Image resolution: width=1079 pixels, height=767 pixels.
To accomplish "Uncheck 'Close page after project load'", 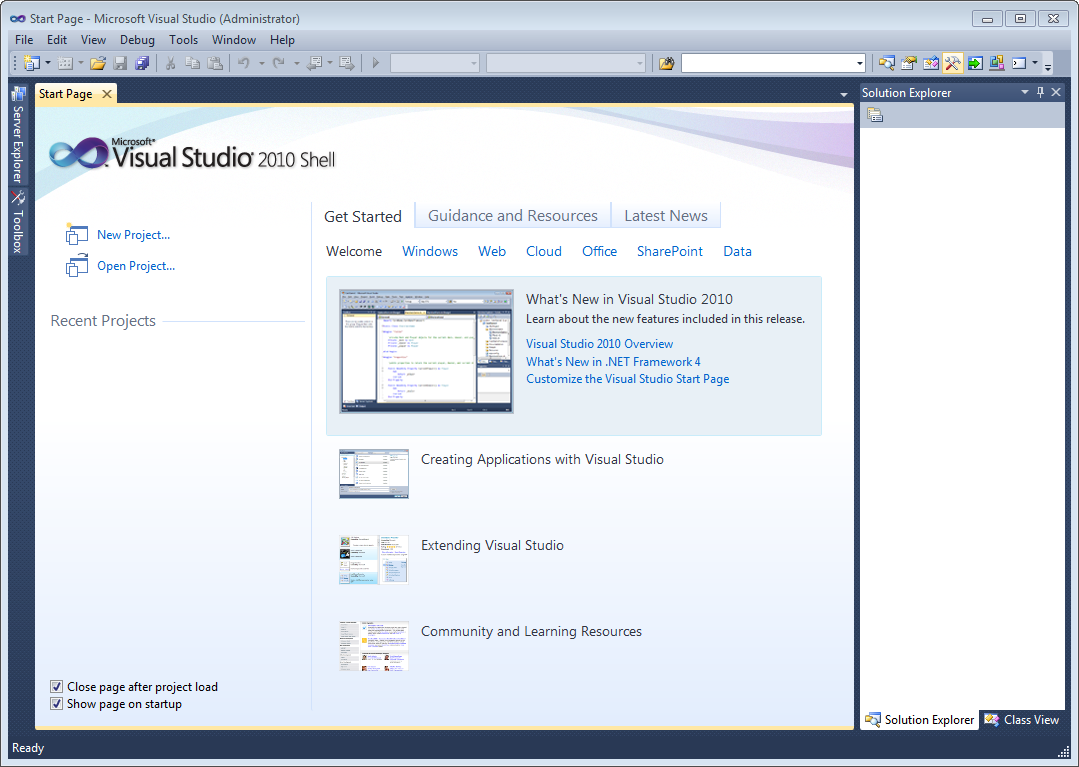I will [57, 686].
